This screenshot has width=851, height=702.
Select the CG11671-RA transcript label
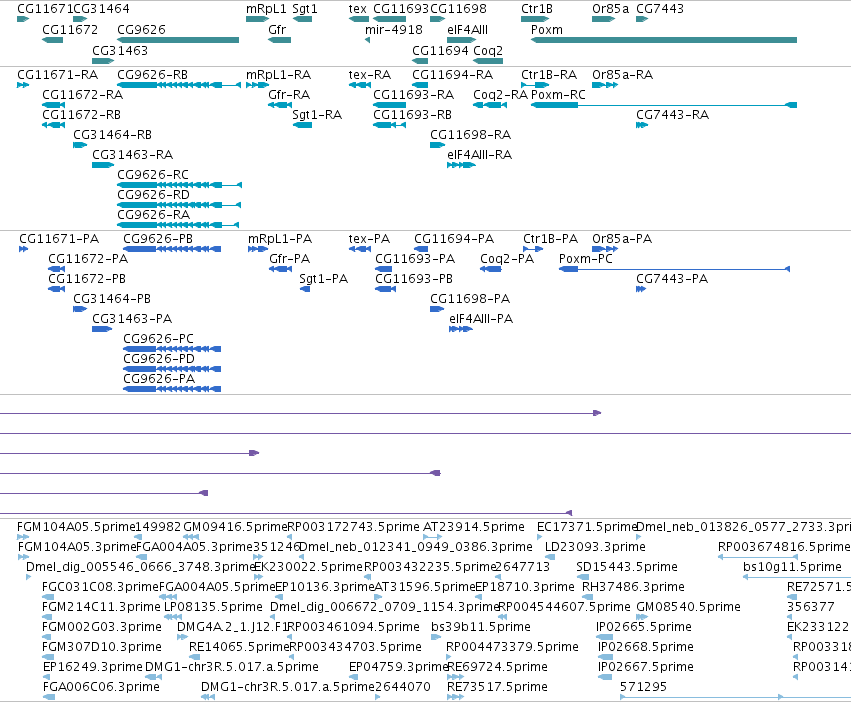click(x=58, y=74)
